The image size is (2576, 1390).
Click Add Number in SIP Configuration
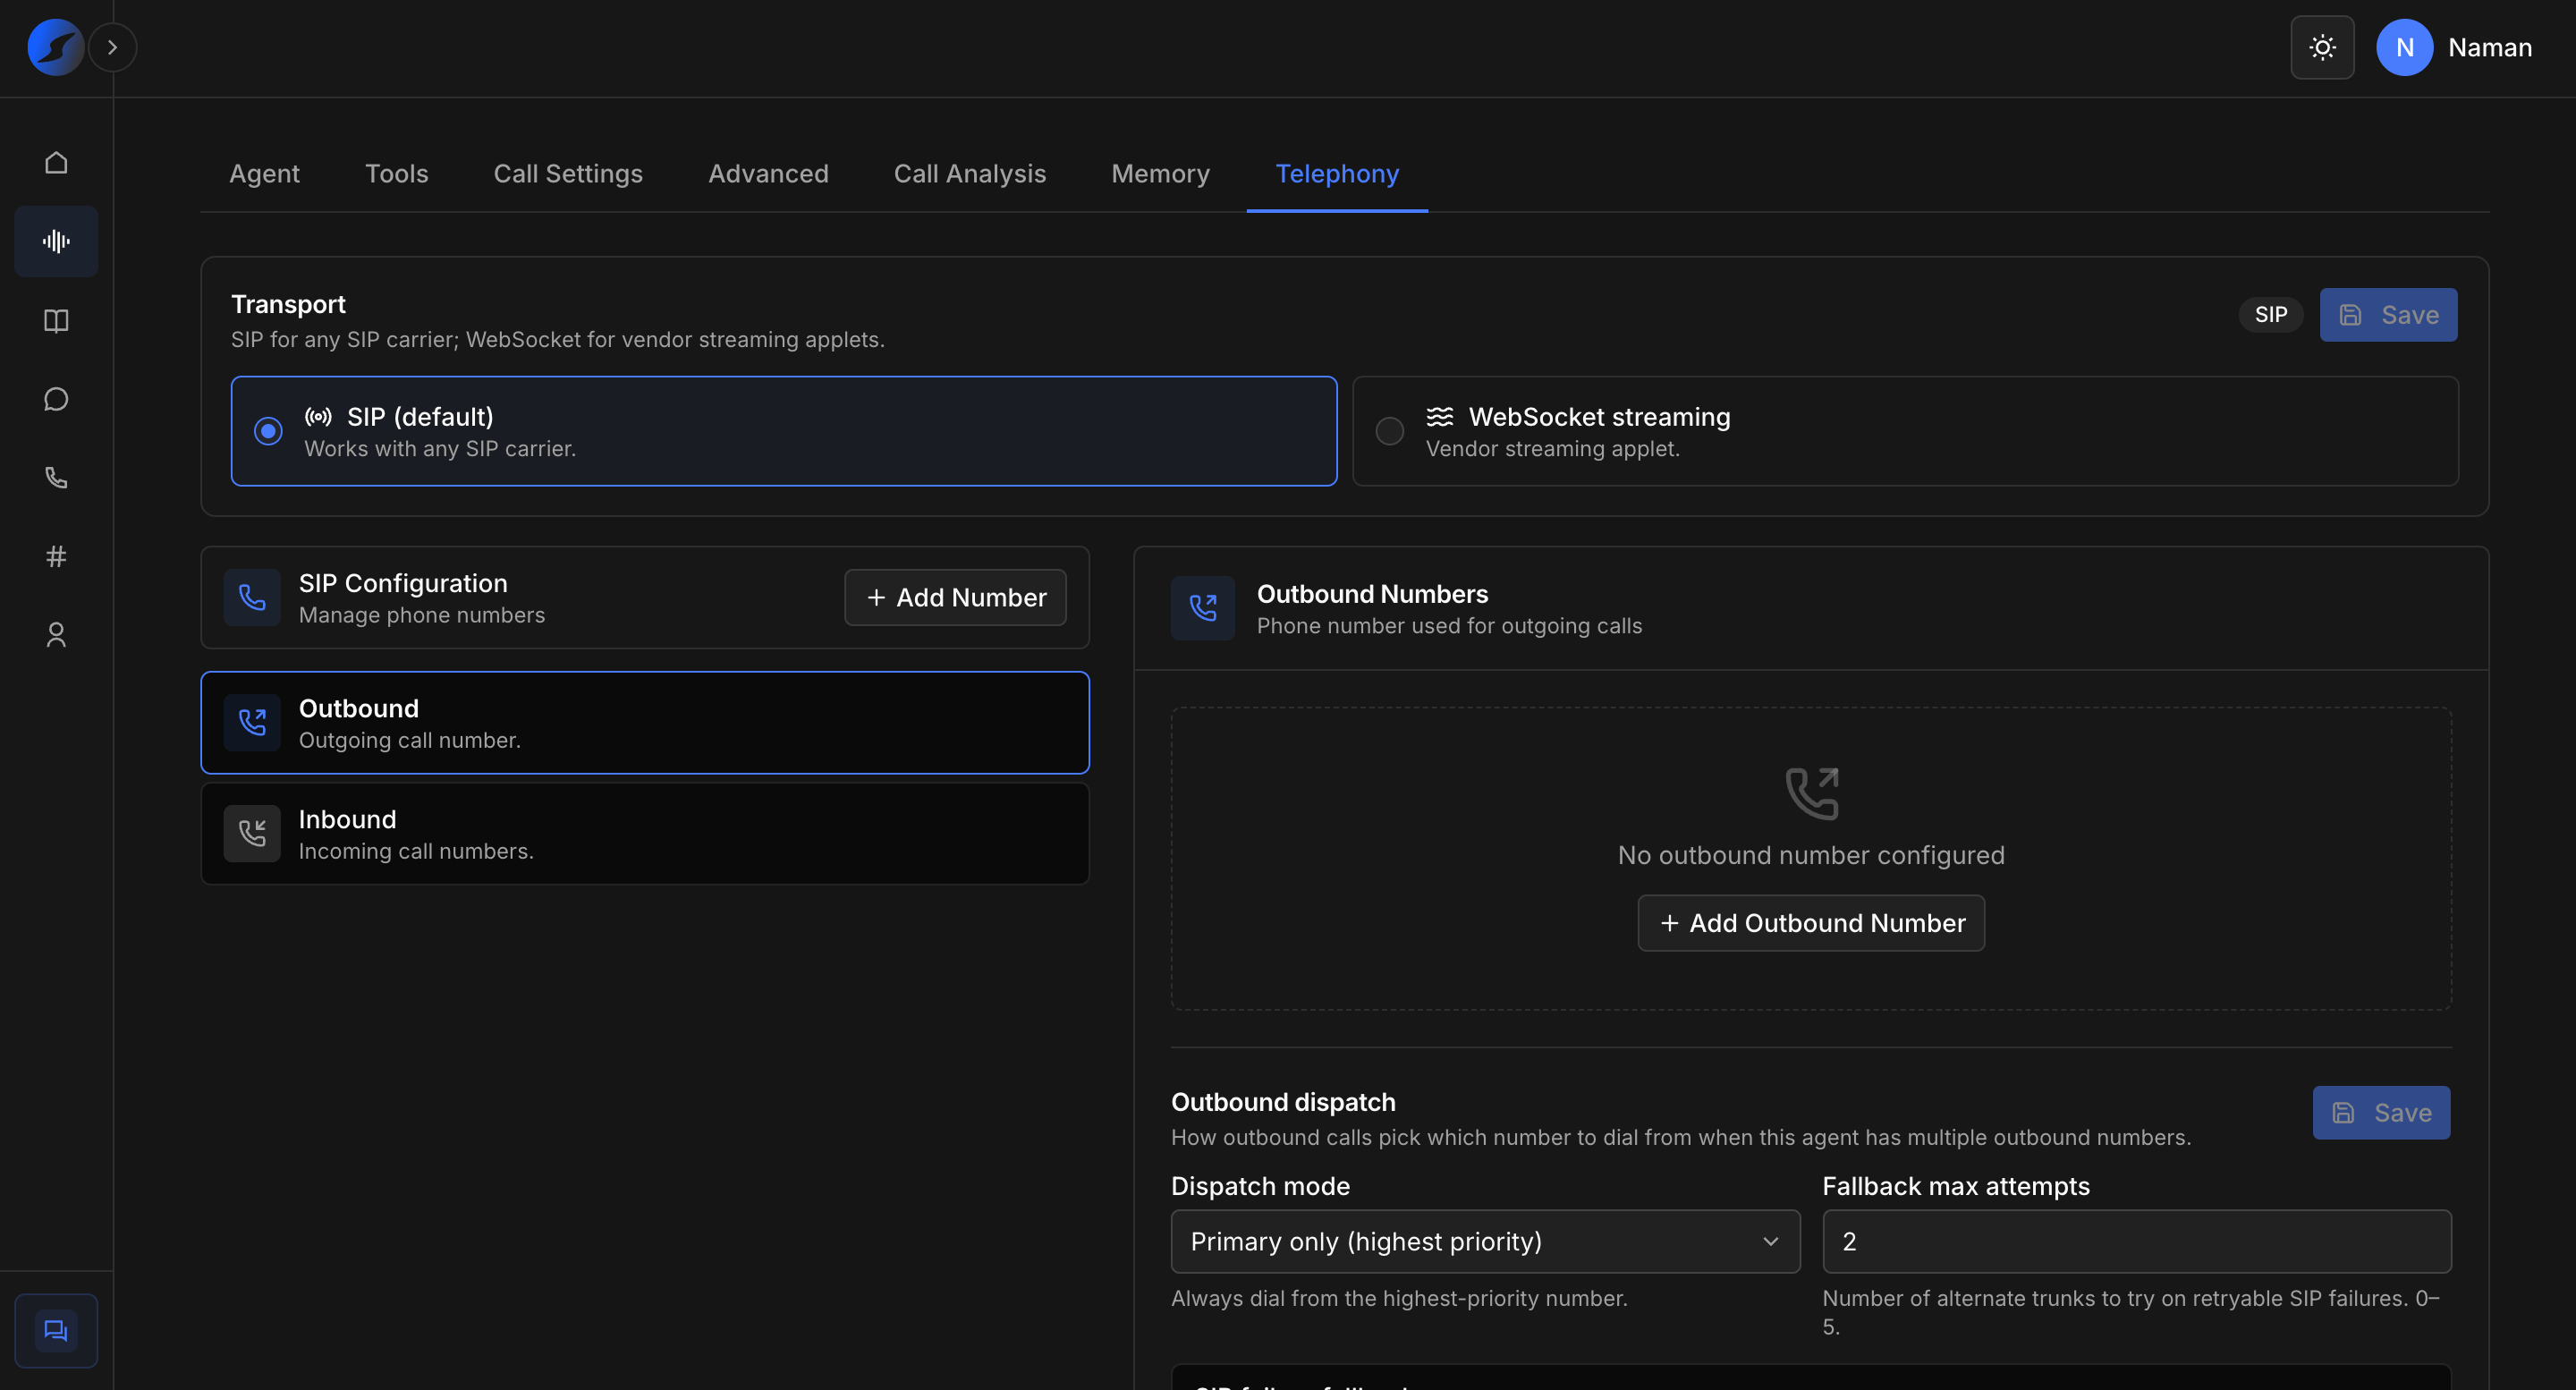click(x=955, y=597)
